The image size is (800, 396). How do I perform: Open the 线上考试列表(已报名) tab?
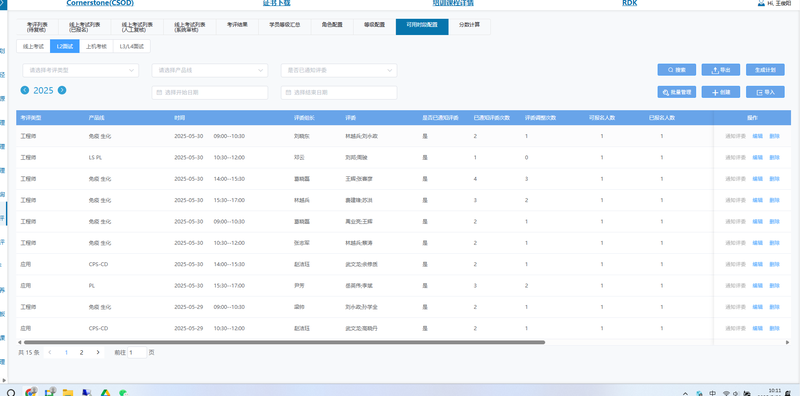point(85,27)
